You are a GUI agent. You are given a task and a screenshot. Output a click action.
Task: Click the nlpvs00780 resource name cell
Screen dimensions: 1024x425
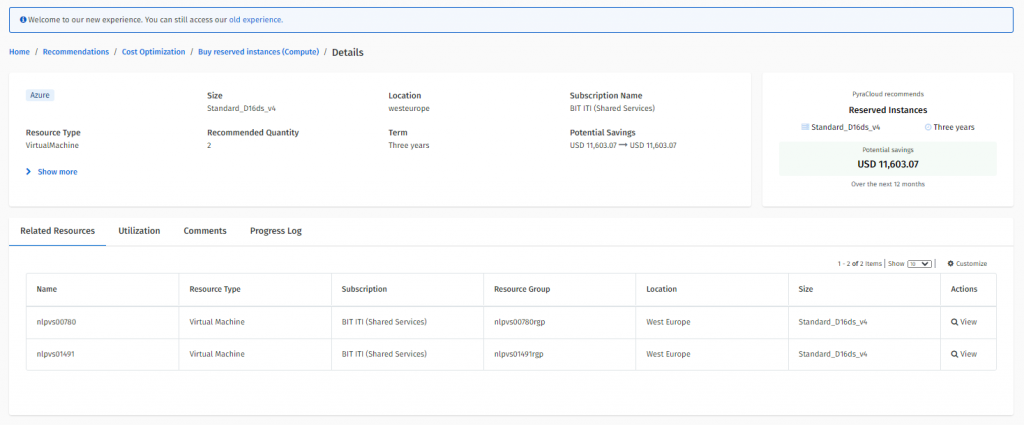(56, 322)
